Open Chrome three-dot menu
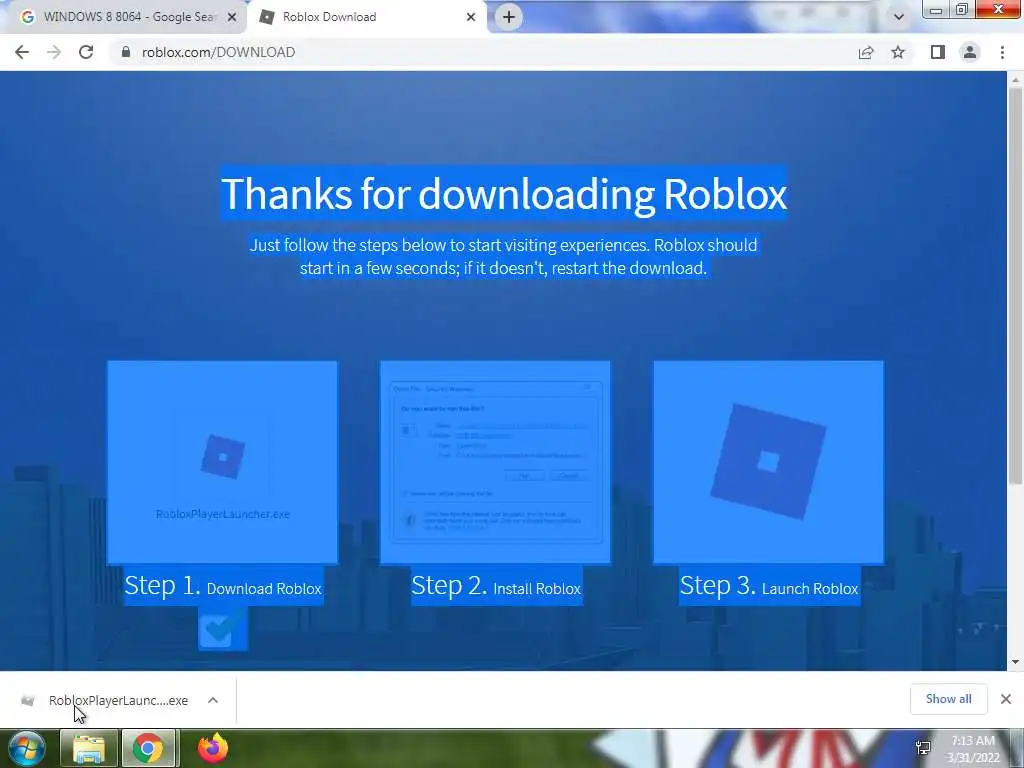1024x768 pixels. click(1002, 52)
